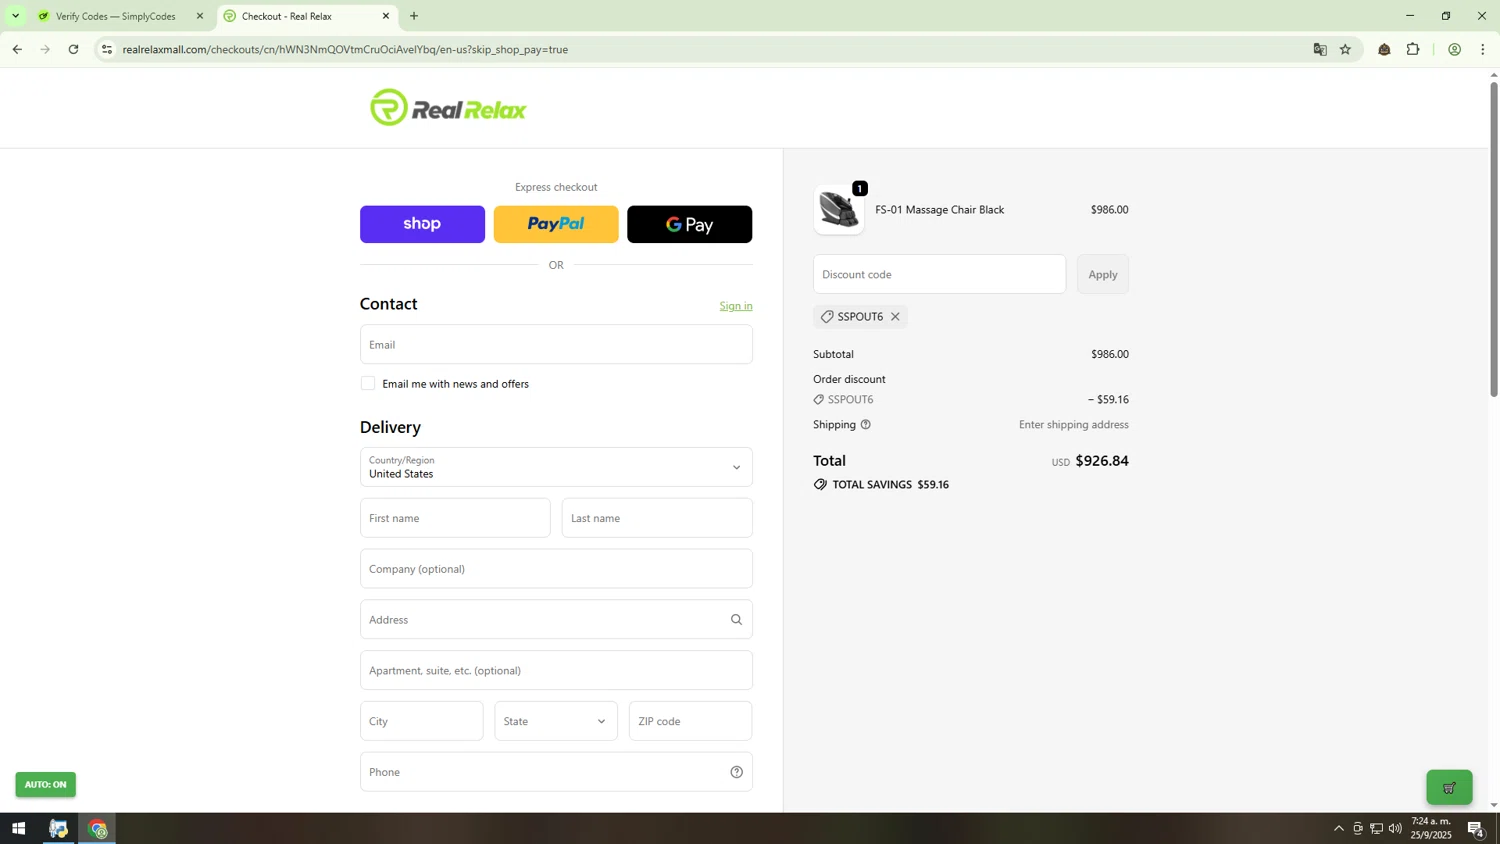The width and height of the screenshot is (1500, 844).
Task: Open the notifications center icon
Action: (1476, 829)
